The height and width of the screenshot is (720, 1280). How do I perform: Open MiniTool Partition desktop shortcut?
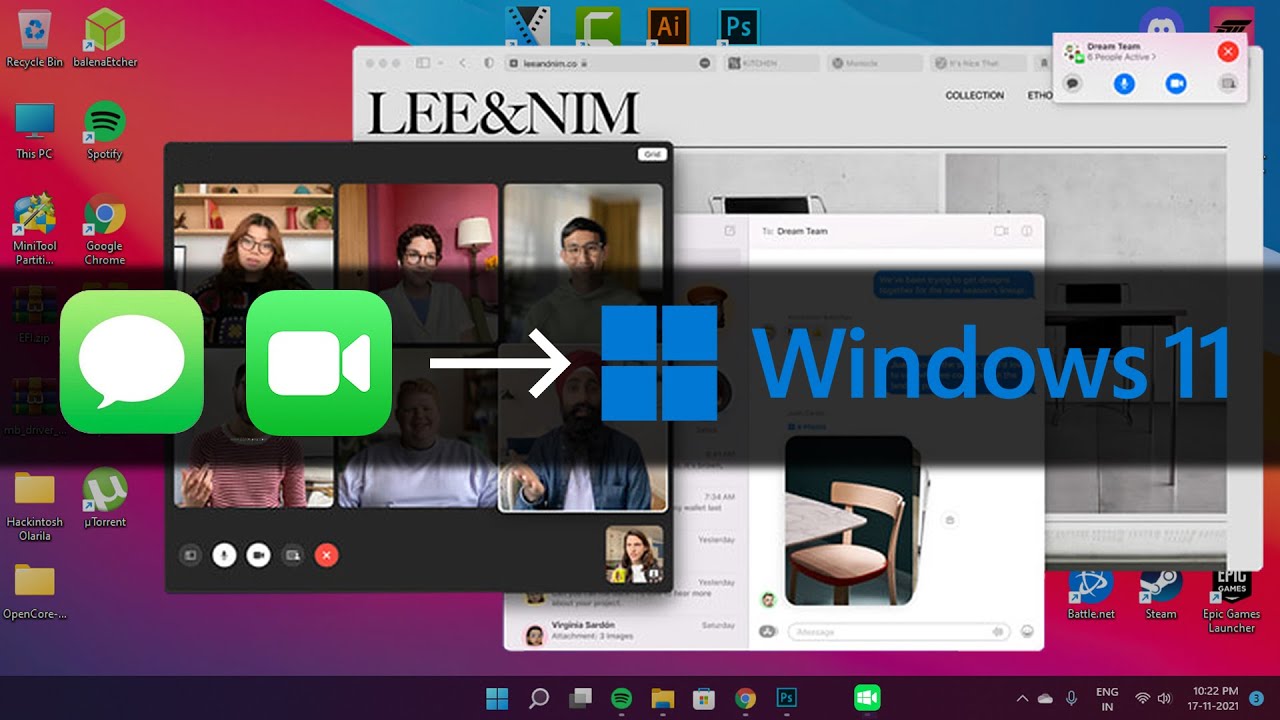[34, 229]
